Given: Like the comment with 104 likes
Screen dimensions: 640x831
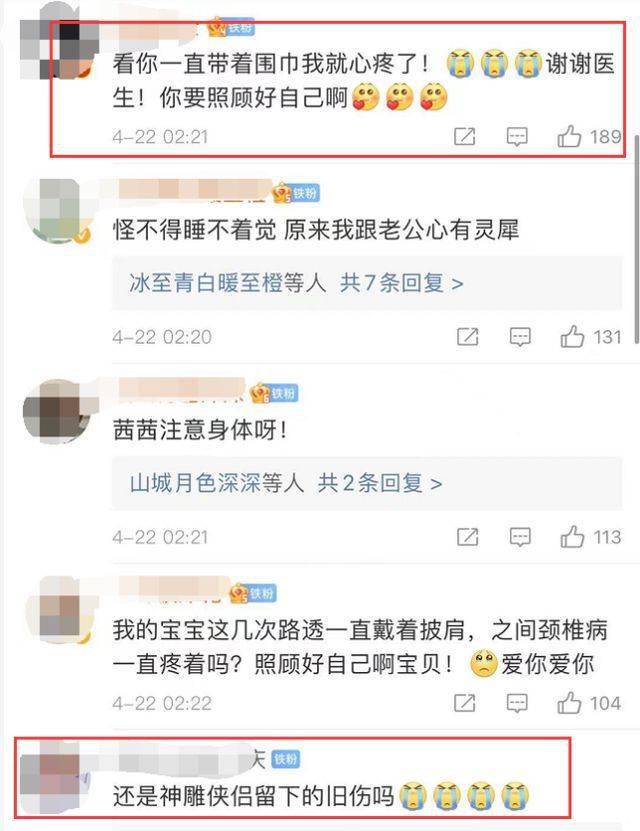Looking at the screenshot, I should pos(570,703).
